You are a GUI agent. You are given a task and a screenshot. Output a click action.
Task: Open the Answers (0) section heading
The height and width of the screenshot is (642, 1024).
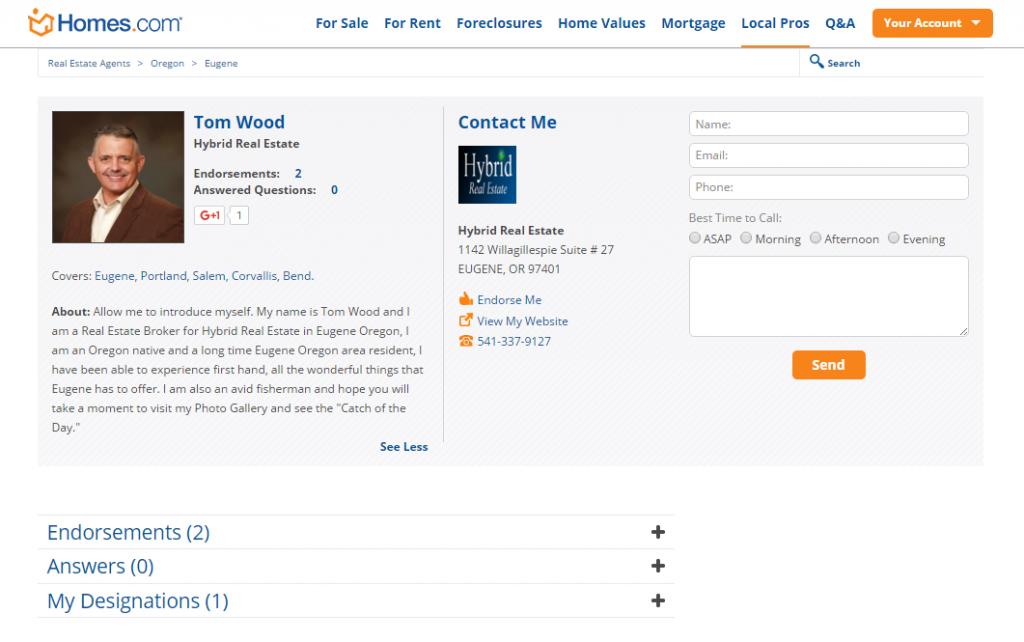coord(101,566)
